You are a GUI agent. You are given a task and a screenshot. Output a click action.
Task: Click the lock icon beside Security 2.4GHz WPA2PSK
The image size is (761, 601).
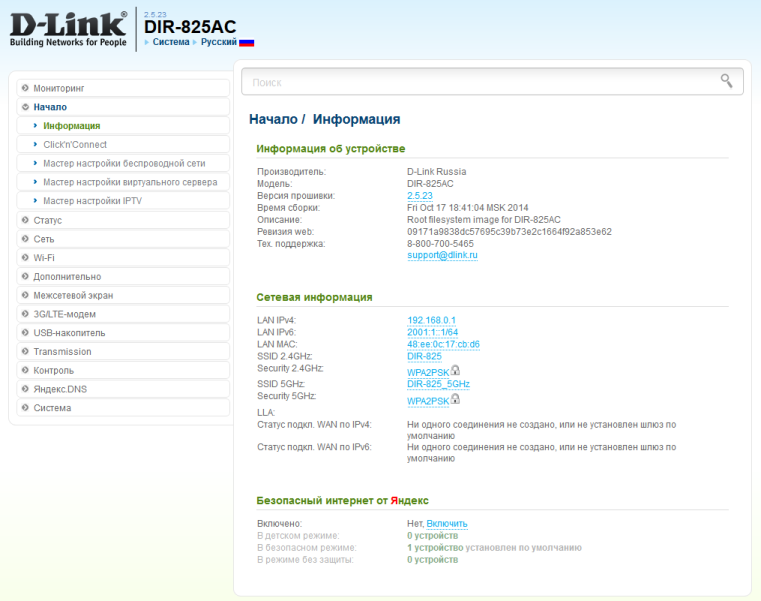(455, 370)
